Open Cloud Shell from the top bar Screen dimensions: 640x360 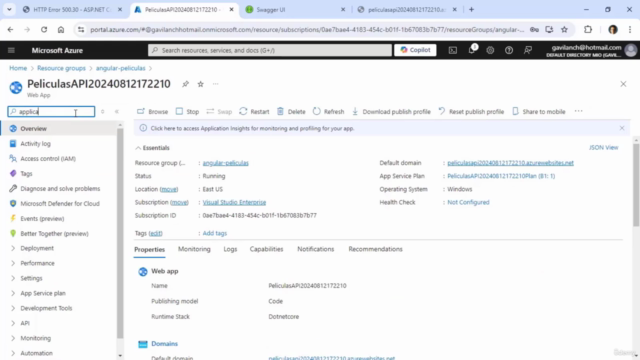pyautogui.click(x=453, y=50)
